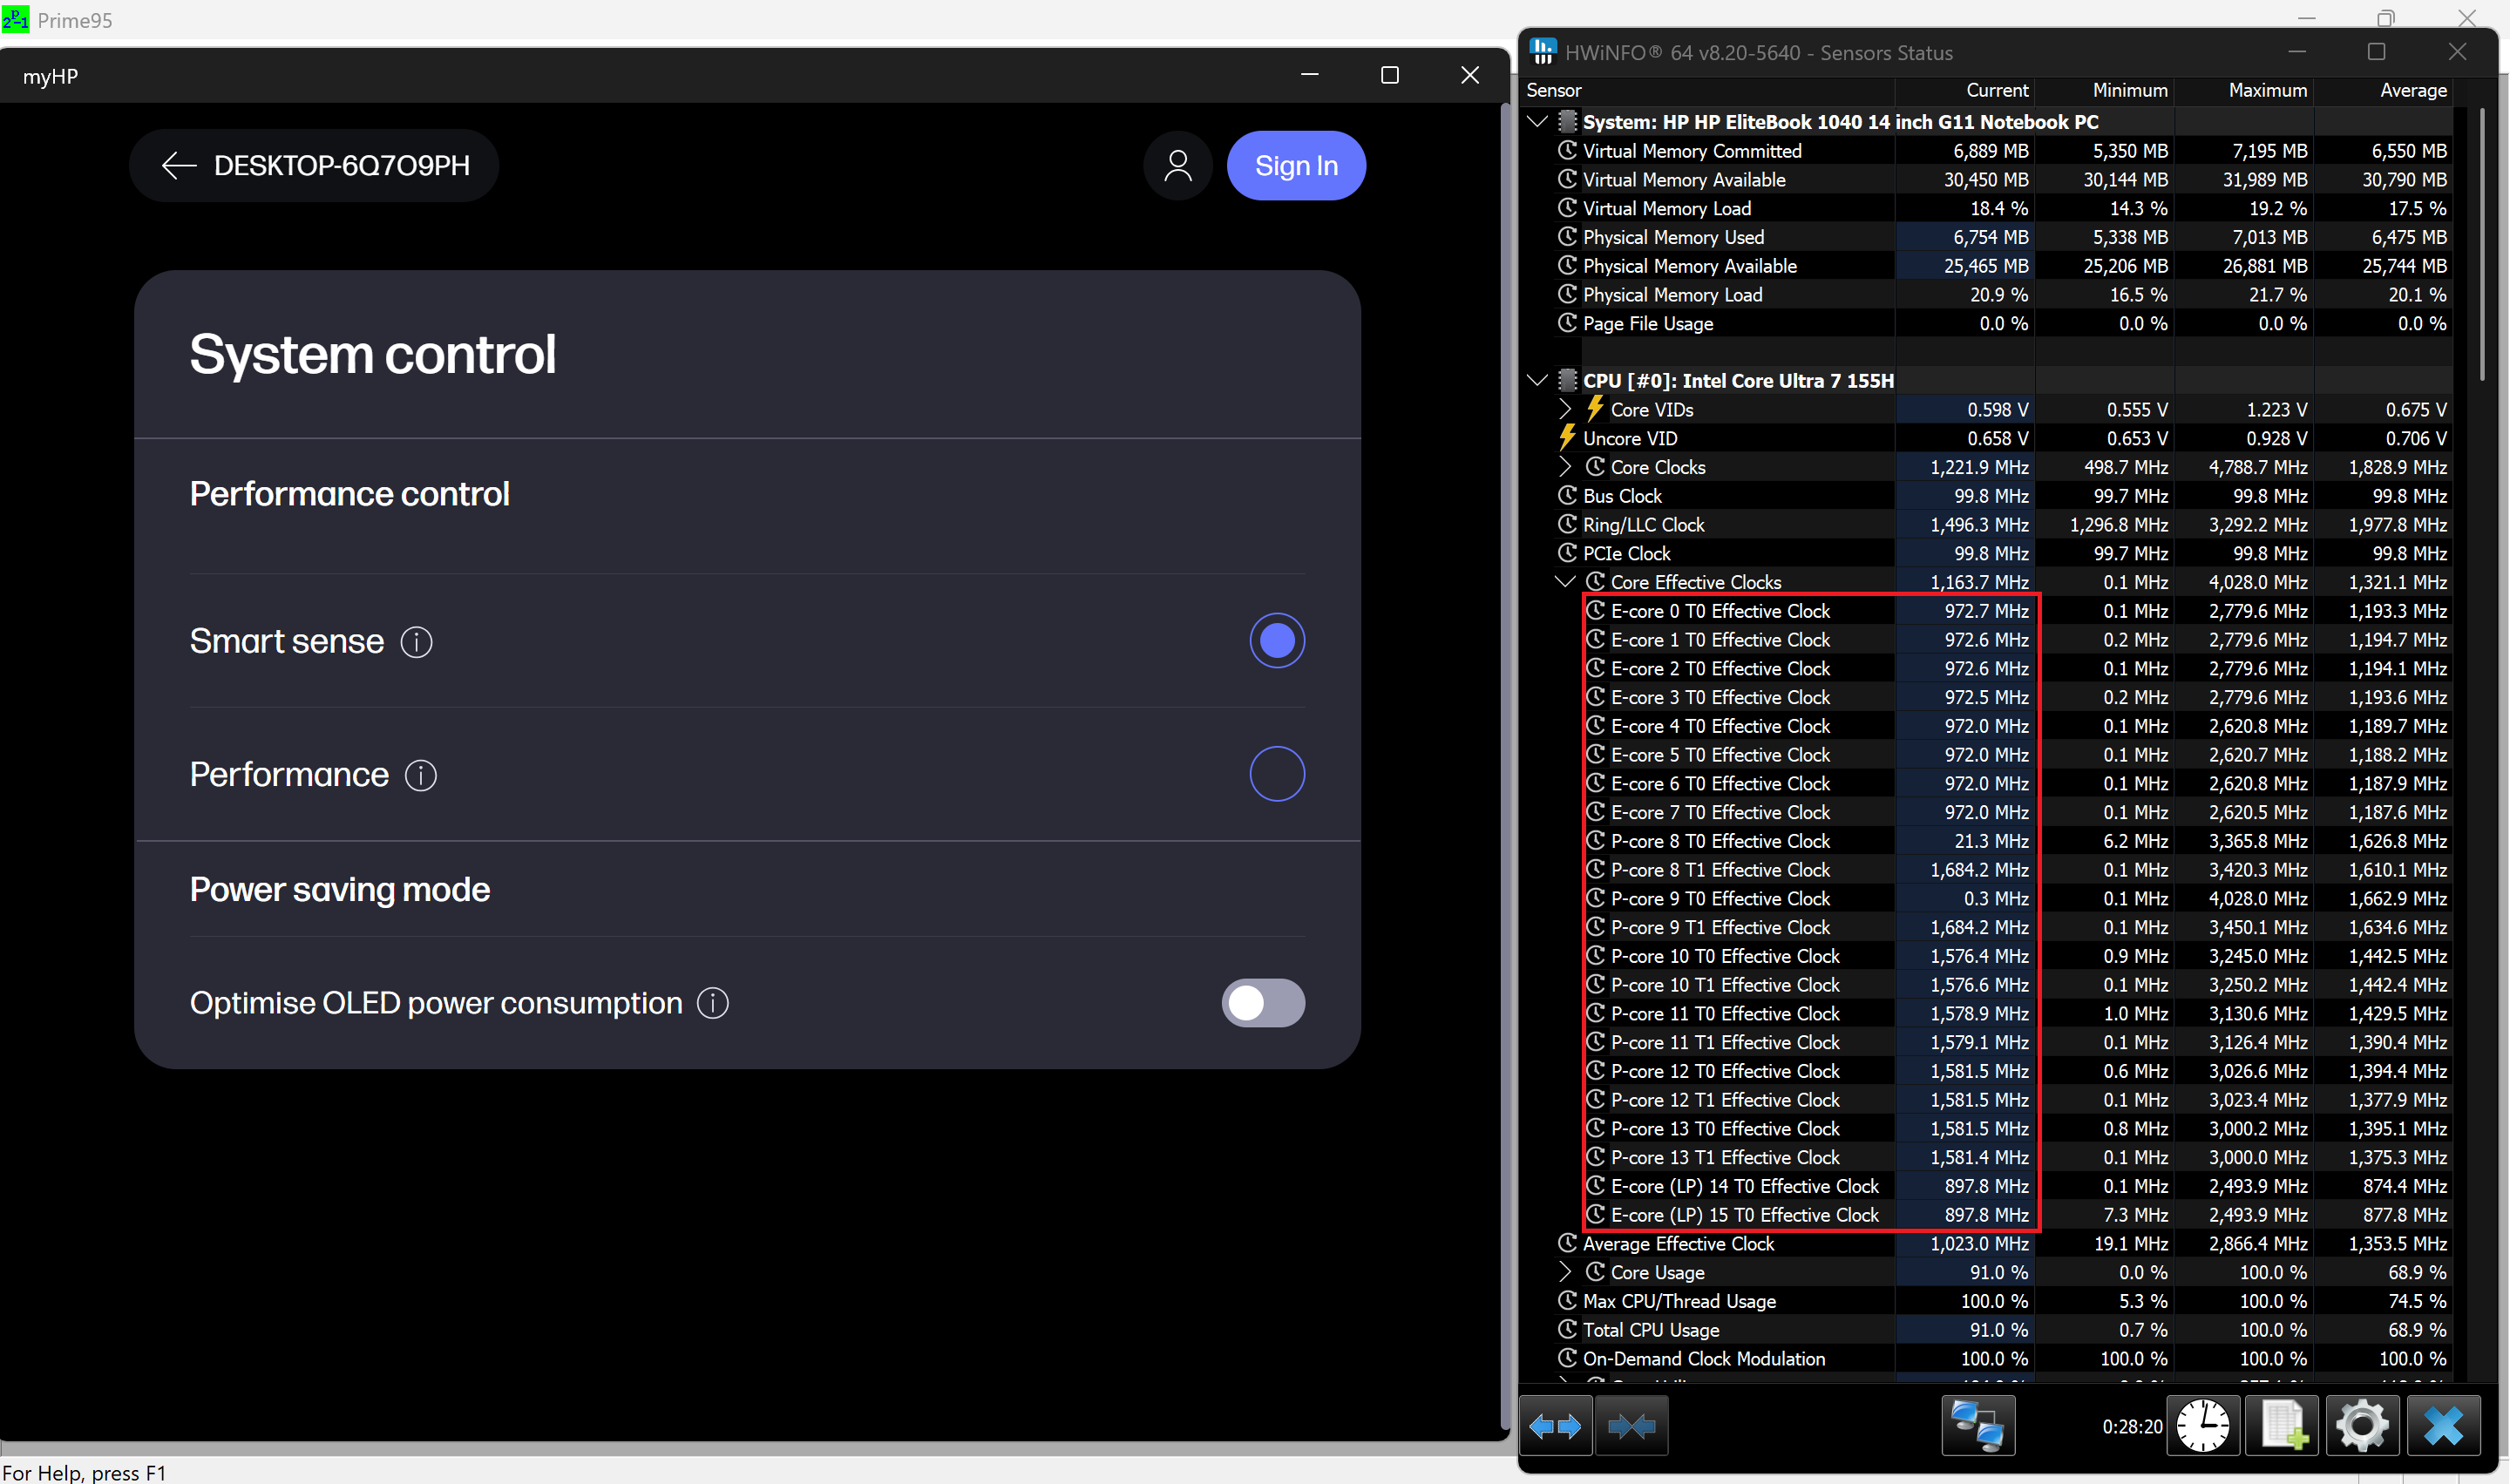This screenshot has height=1484, width=2510.
Task: Click the DESKTOP-6Q7O9PH back button label
Action: 342,165
